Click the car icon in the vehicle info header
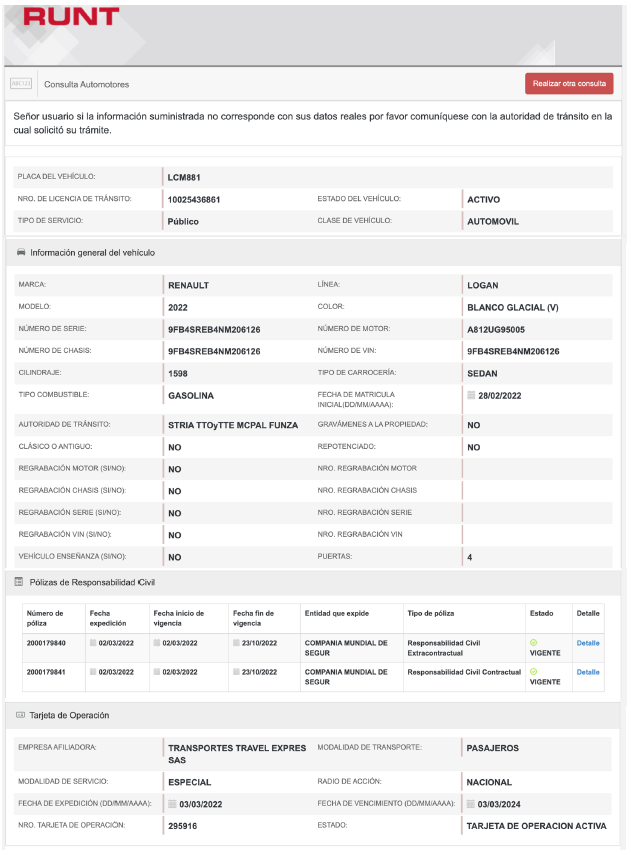This screenshot has width=631, height=855. (x=21, y=253)
